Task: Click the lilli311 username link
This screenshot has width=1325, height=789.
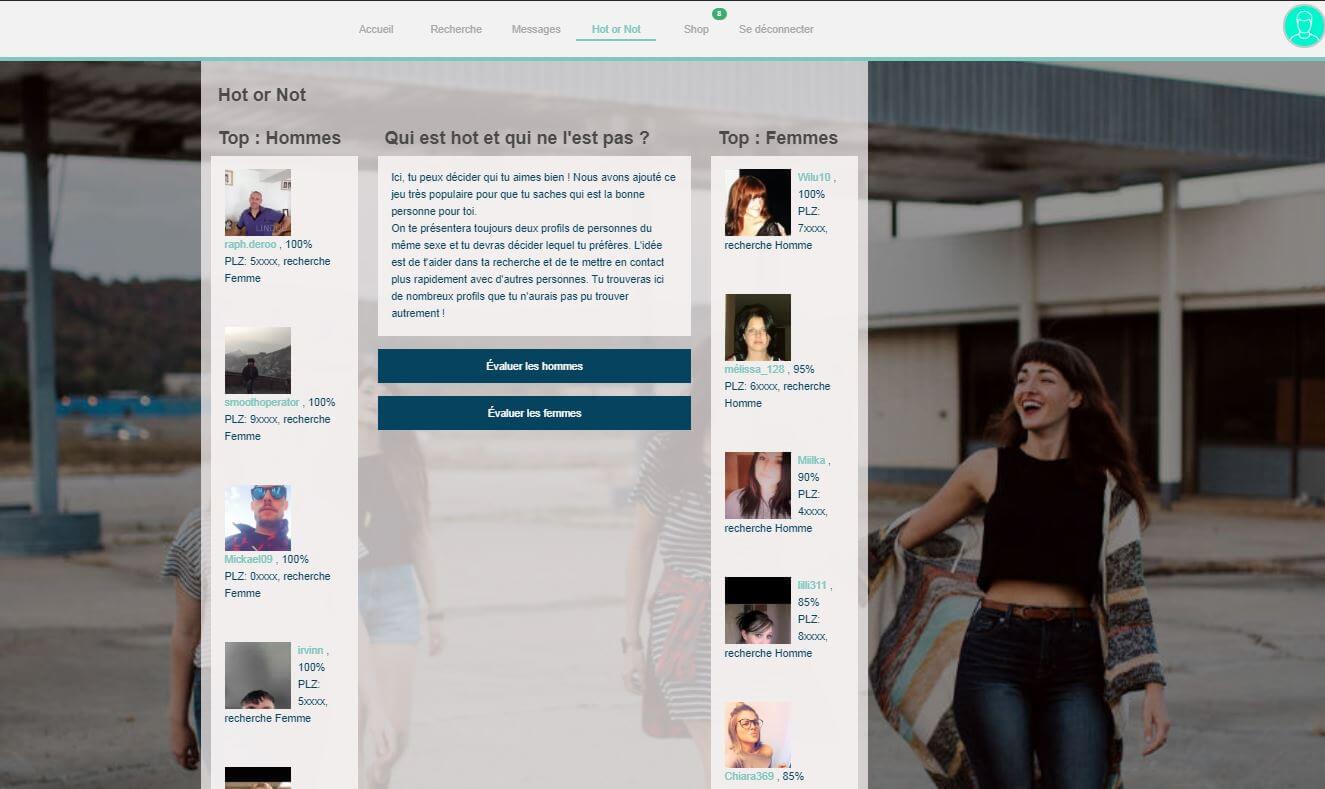Action: click(812, 585)
